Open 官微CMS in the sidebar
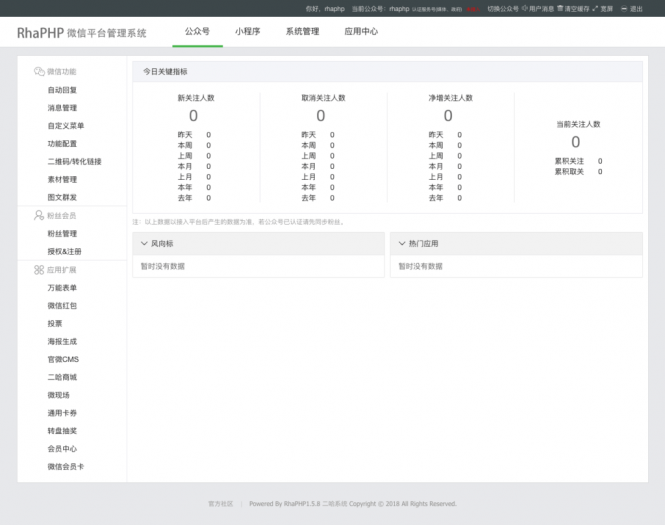Viewport: 665px width, 525px height. tap(63, 359)
